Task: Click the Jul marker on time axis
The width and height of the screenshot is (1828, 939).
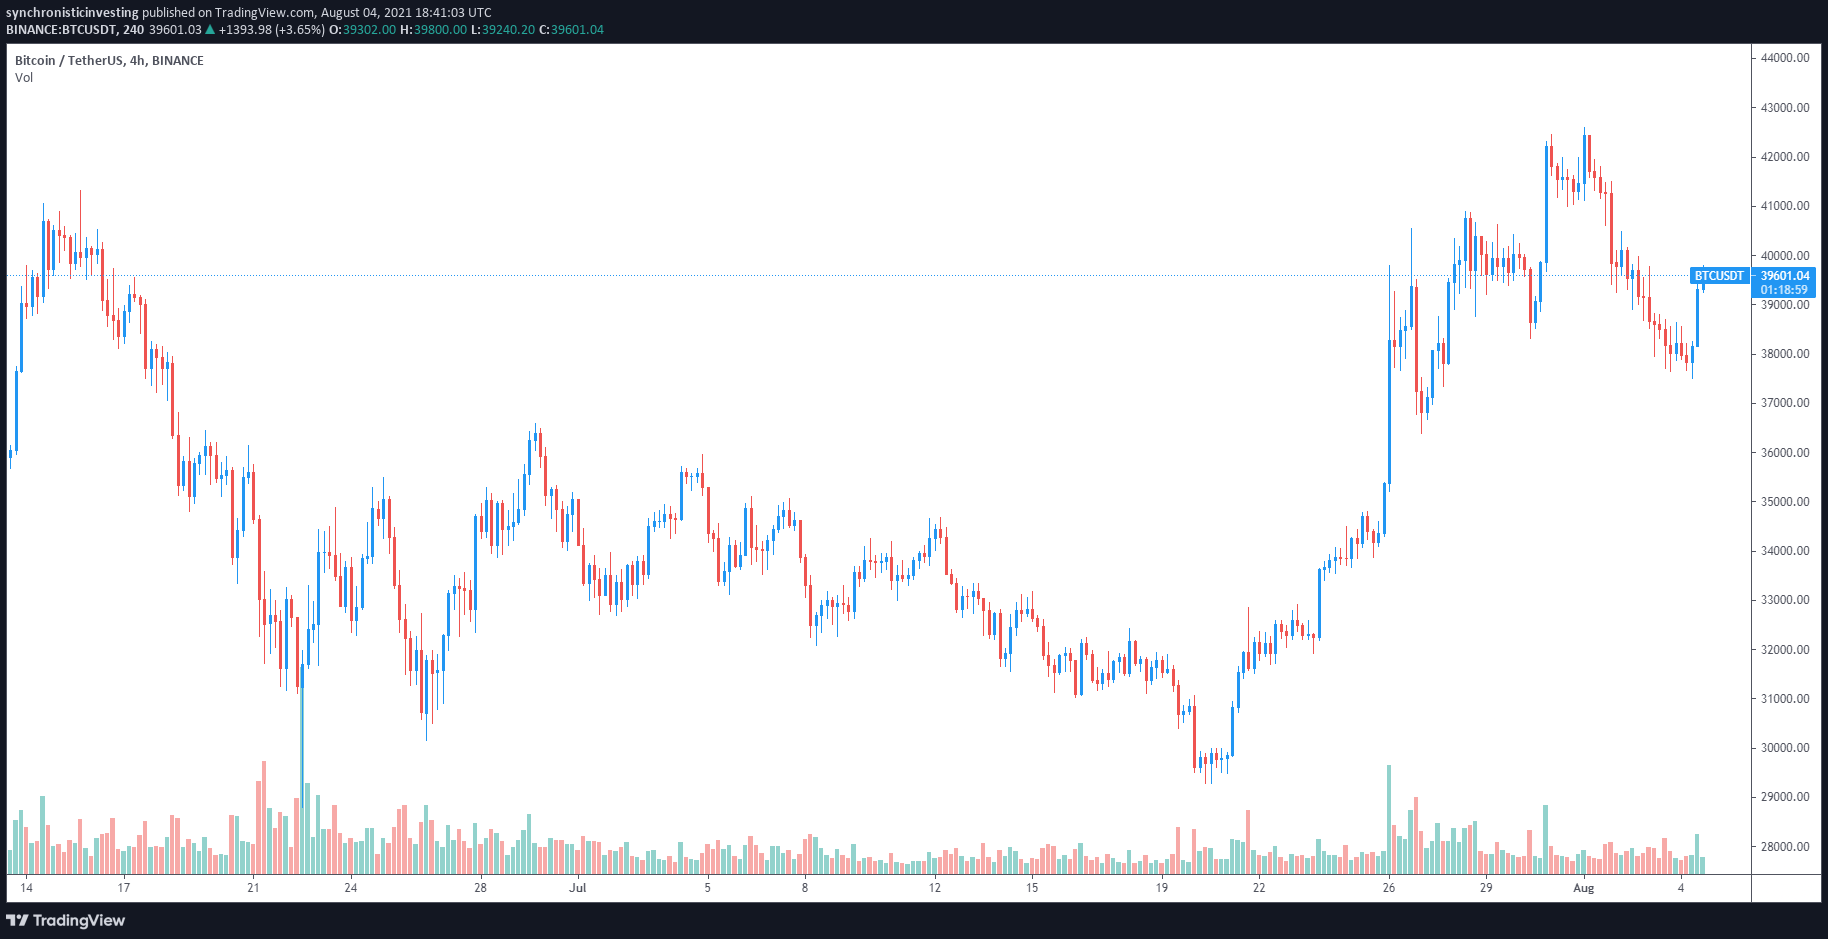Action: point(577,887)
